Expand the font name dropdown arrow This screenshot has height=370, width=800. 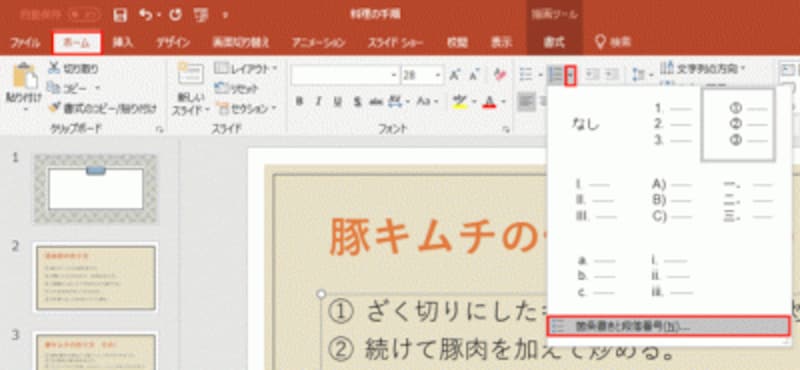click(394, 76)
